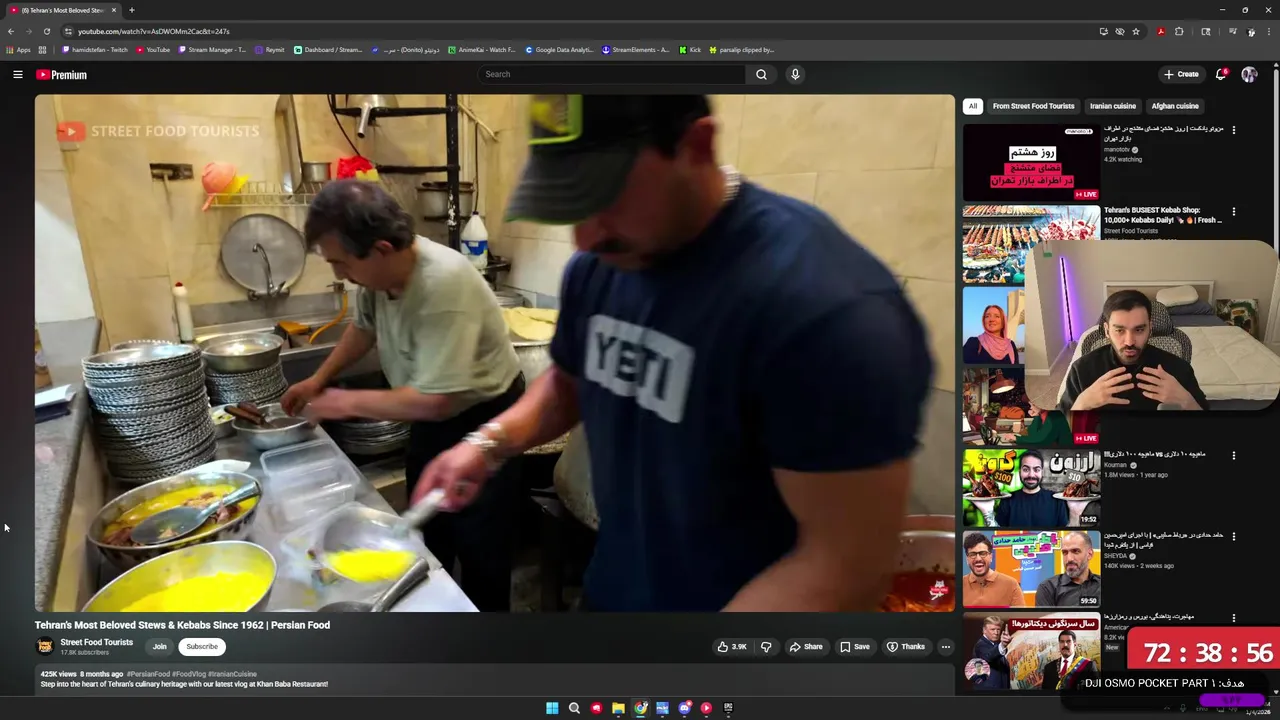Screen dimensions: 1280x720
Task: Open options for the $100 food Kourman video
Action: [1233, 455]
